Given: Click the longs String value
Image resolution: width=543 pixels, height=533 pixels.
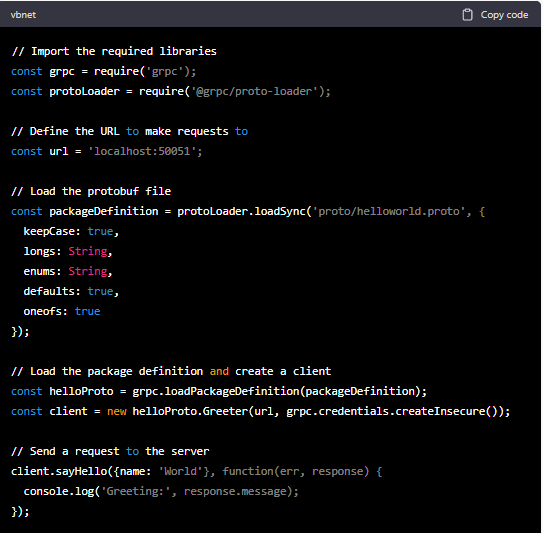Looking at the screenshot, I should click(x=88, y=251).
